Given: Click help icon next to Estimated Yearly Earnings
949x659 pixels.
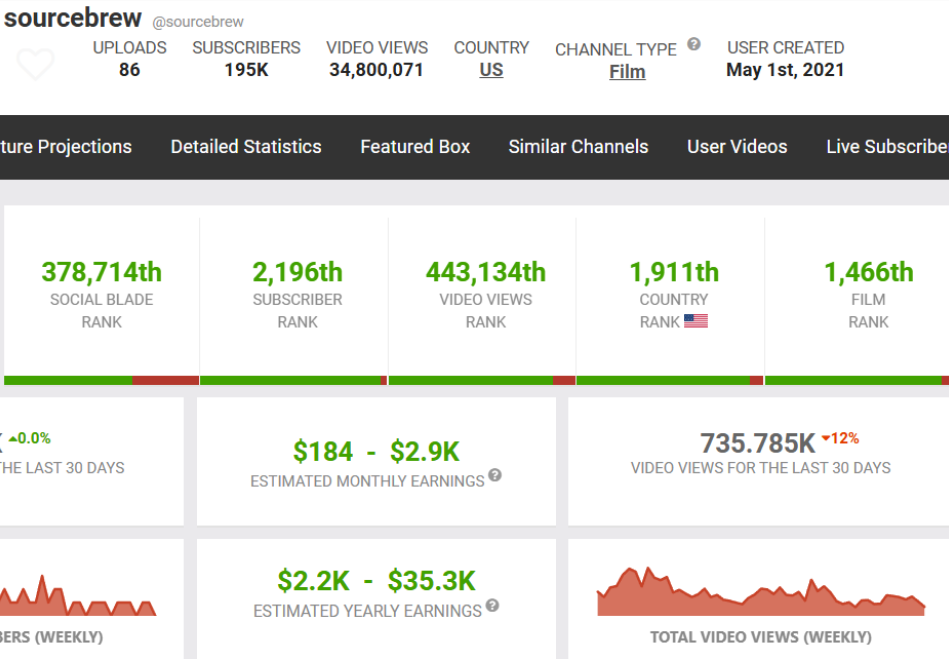Looking at the screenshot, I should click(x=492, y=606).
